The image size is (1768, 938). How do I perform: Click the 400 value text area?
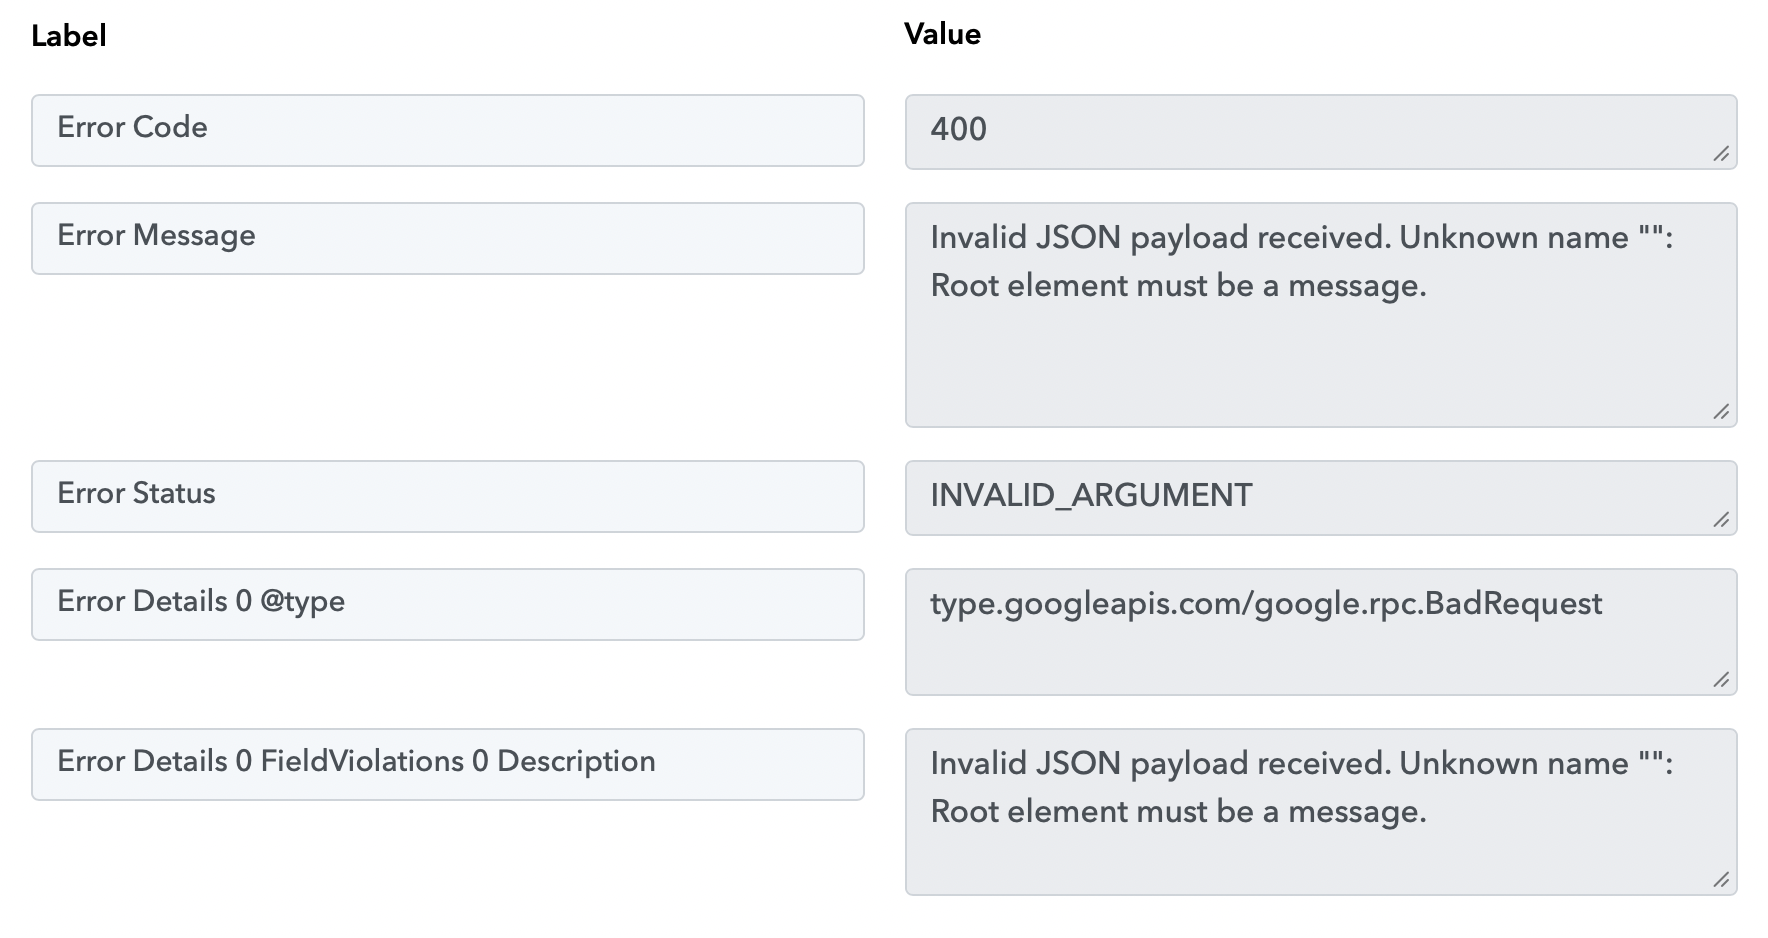pyautogui.click(x=1321, y=132)
